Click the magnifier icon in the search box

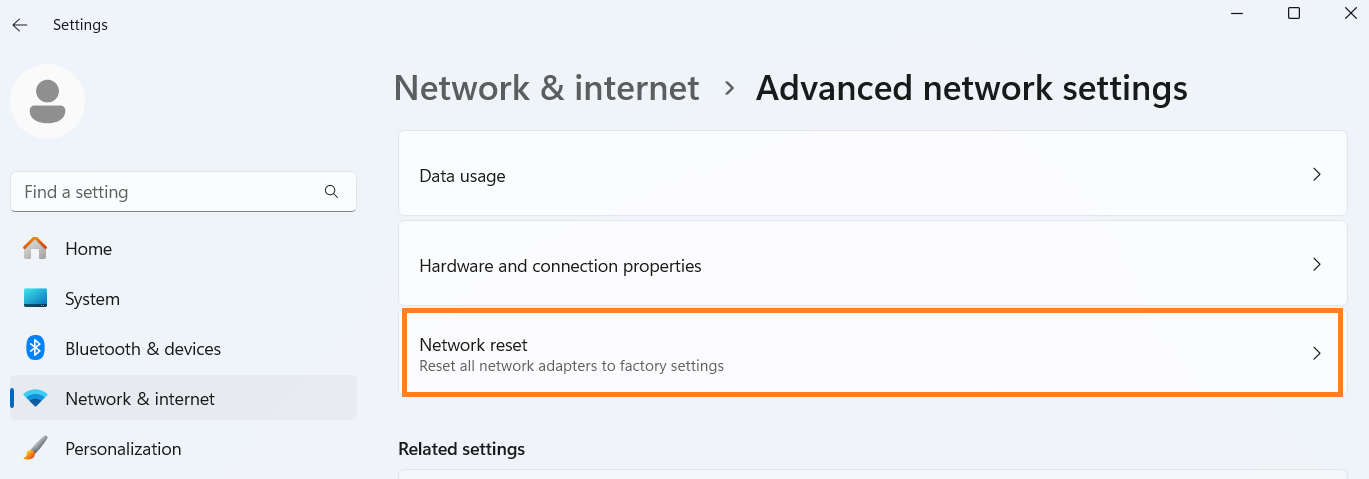tap(332, 192)
